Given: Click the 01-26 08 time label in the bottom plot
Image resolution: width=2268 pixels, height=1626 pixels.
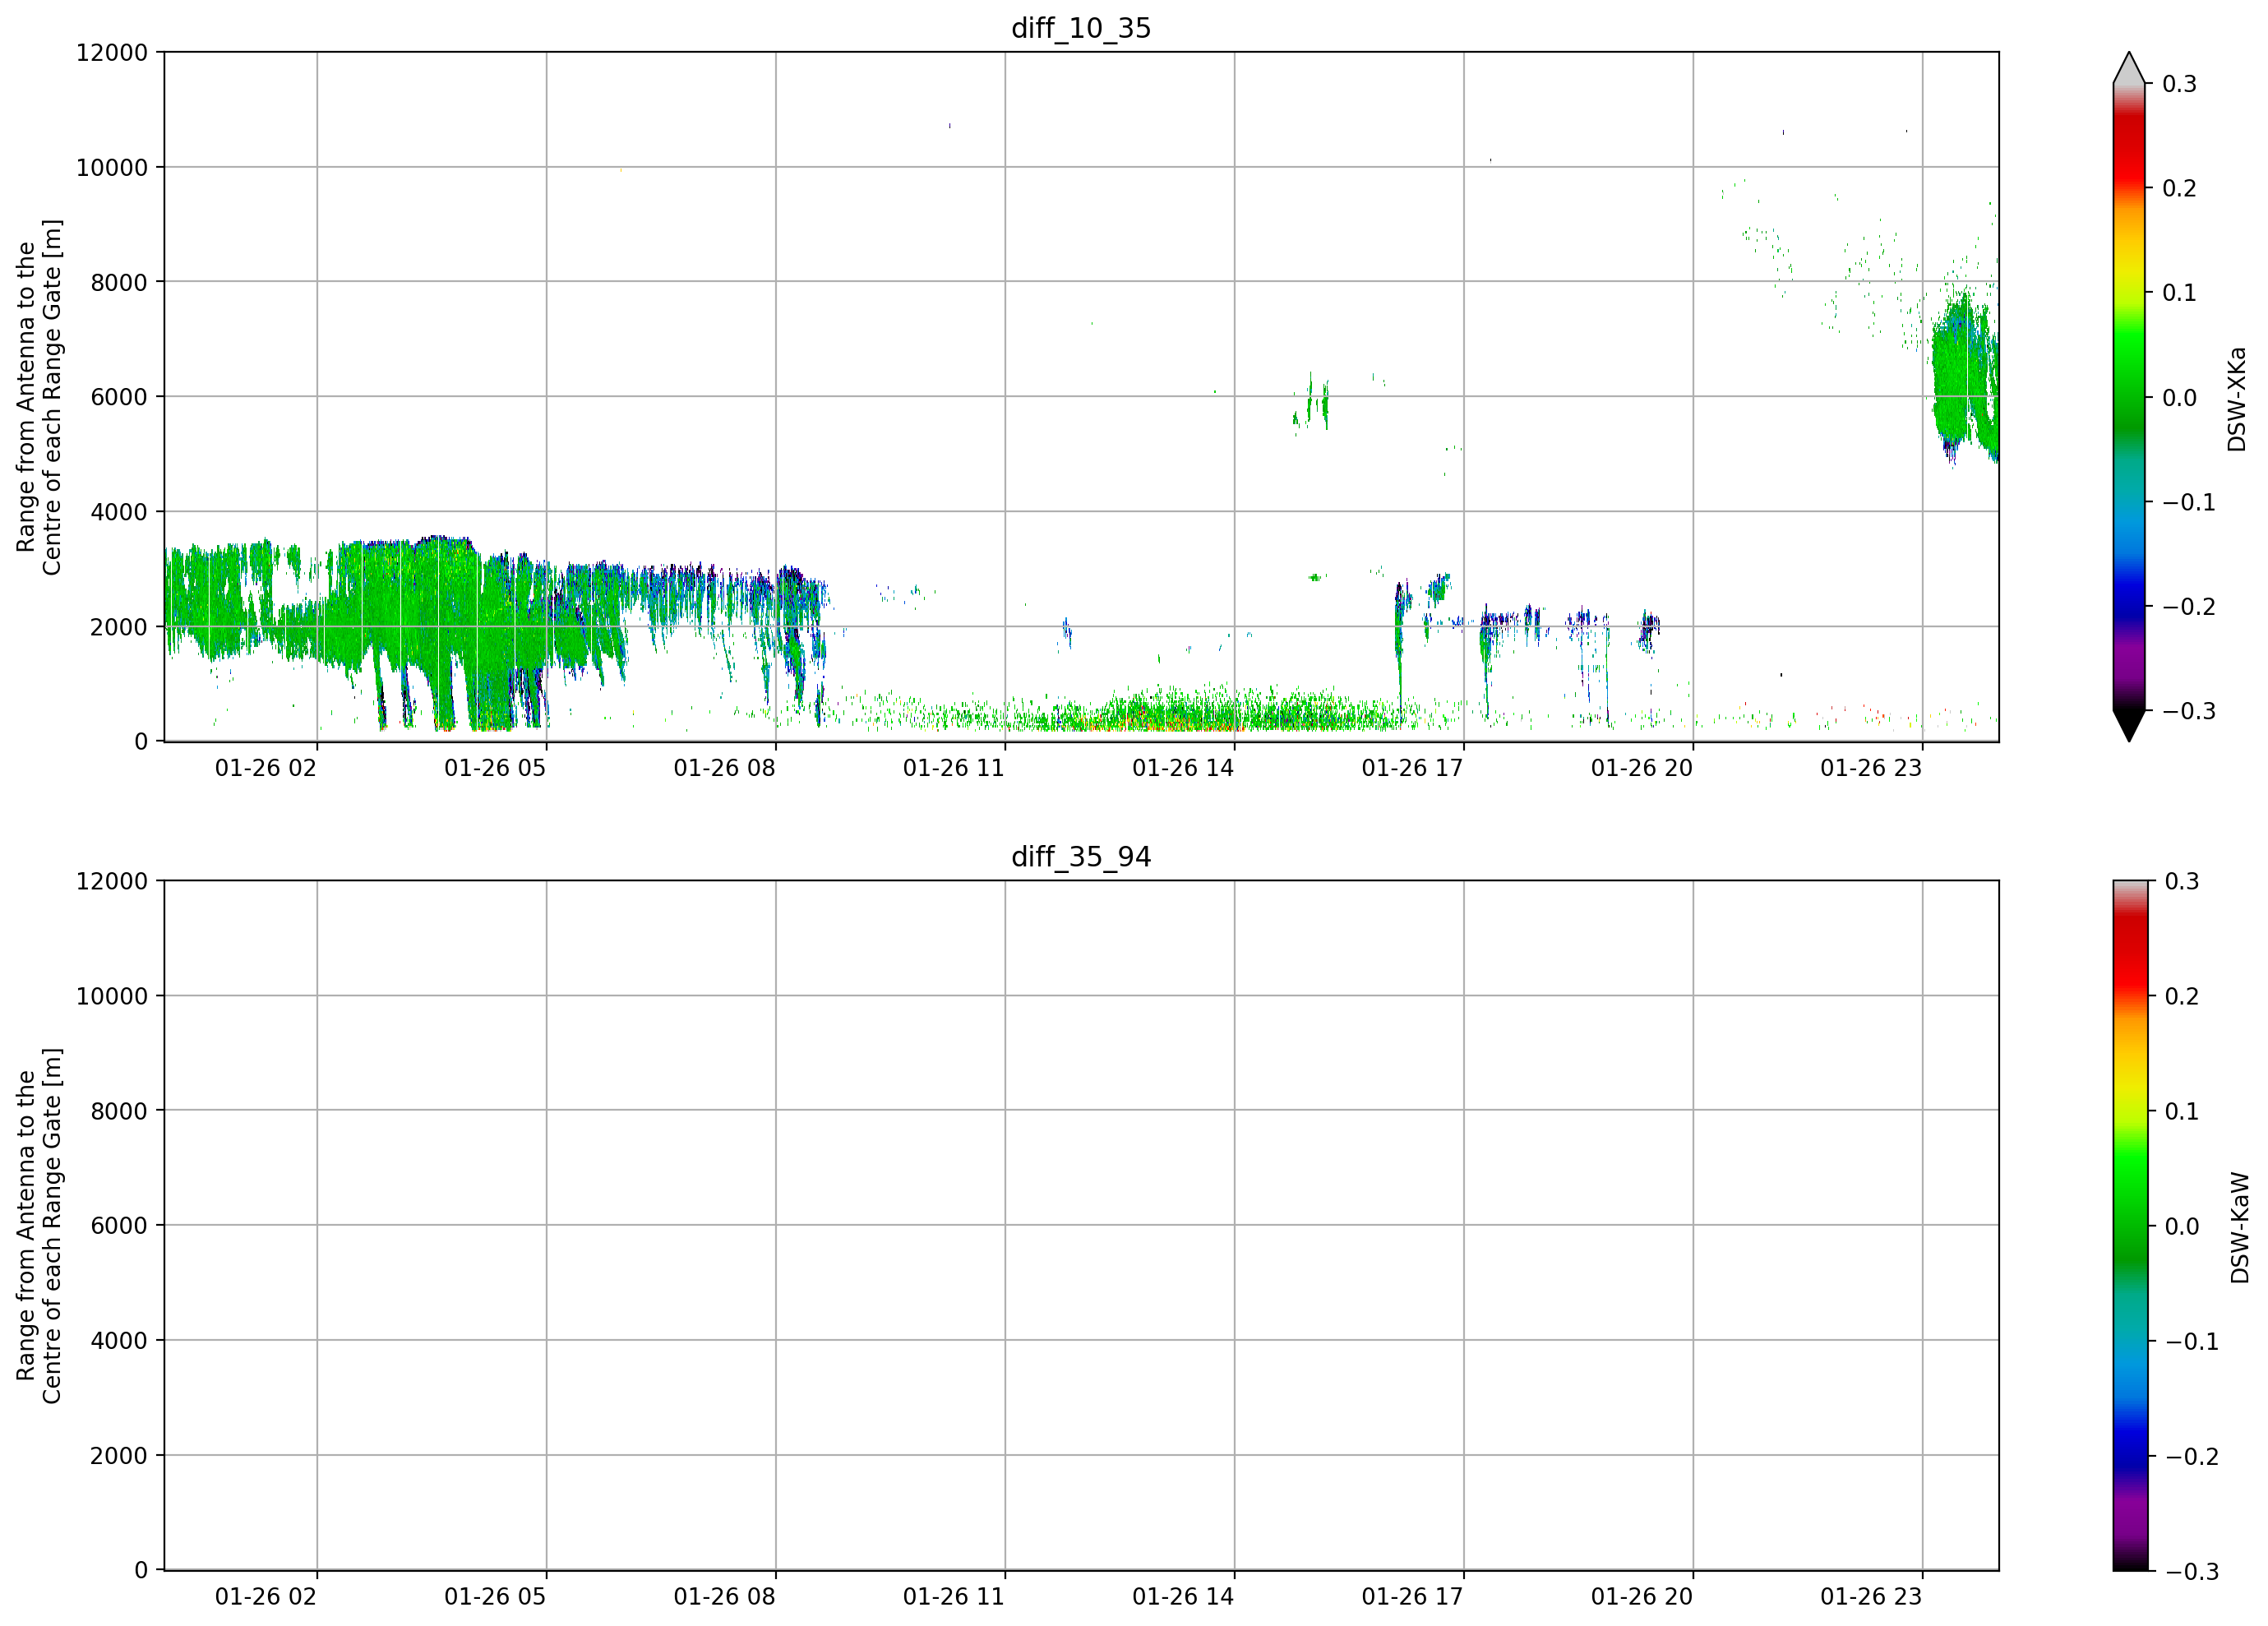Looking at the screenshot, I should coord(724,1597).
